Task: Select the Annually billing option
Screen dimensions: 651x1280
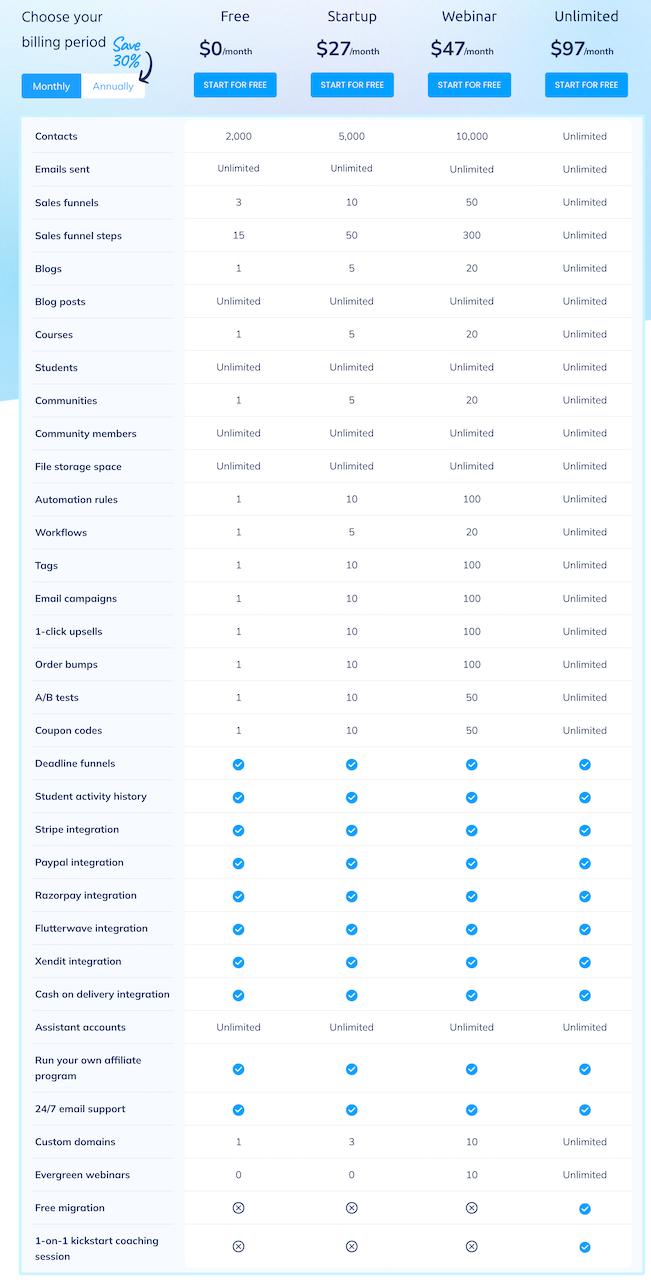Action: coord(113,86)
